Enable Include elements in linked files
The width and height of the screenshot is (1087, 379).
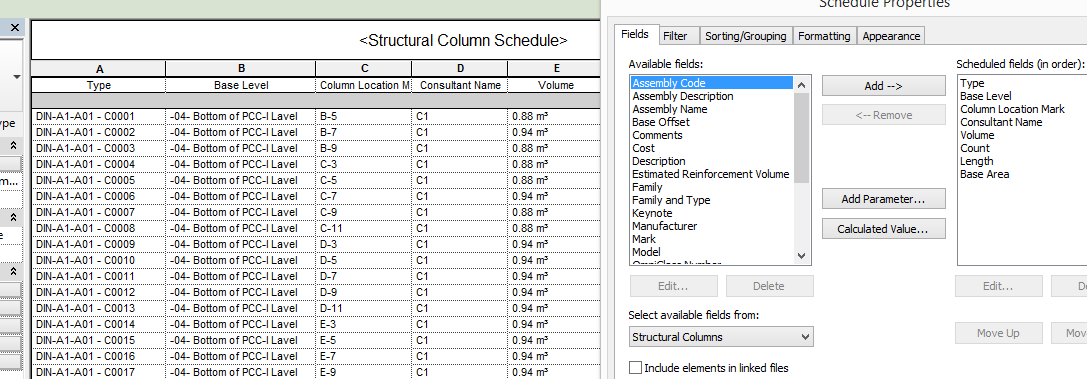[635, 368]
